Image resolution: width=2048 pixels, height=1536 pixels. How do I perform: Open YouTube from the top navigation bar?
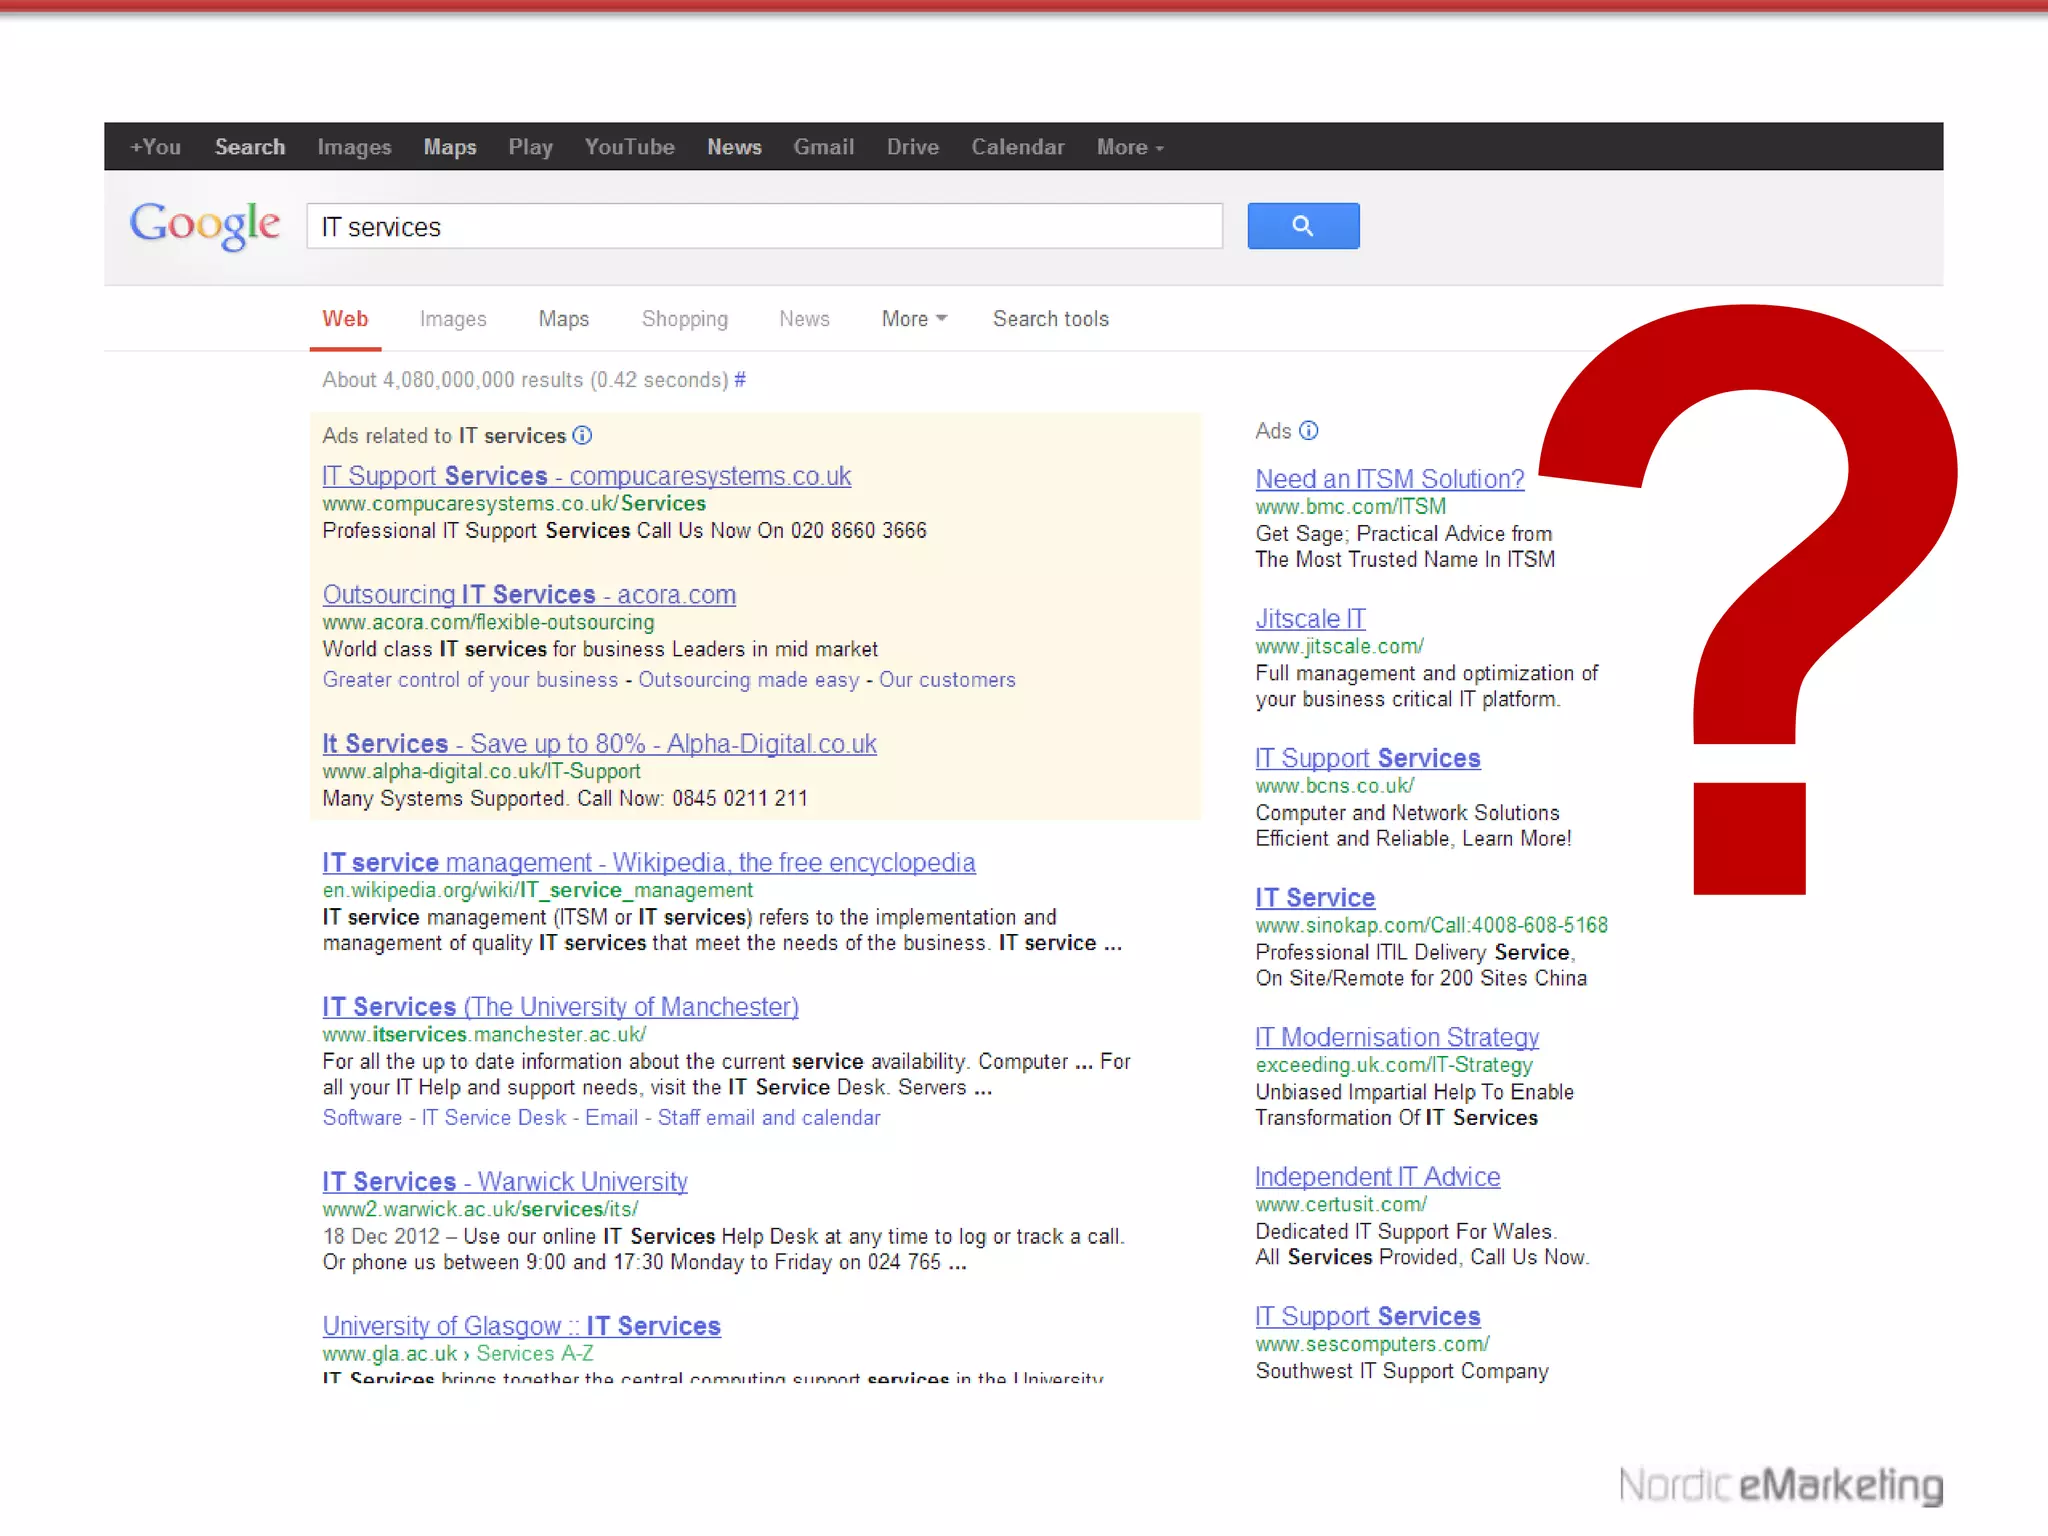(629, 147)
